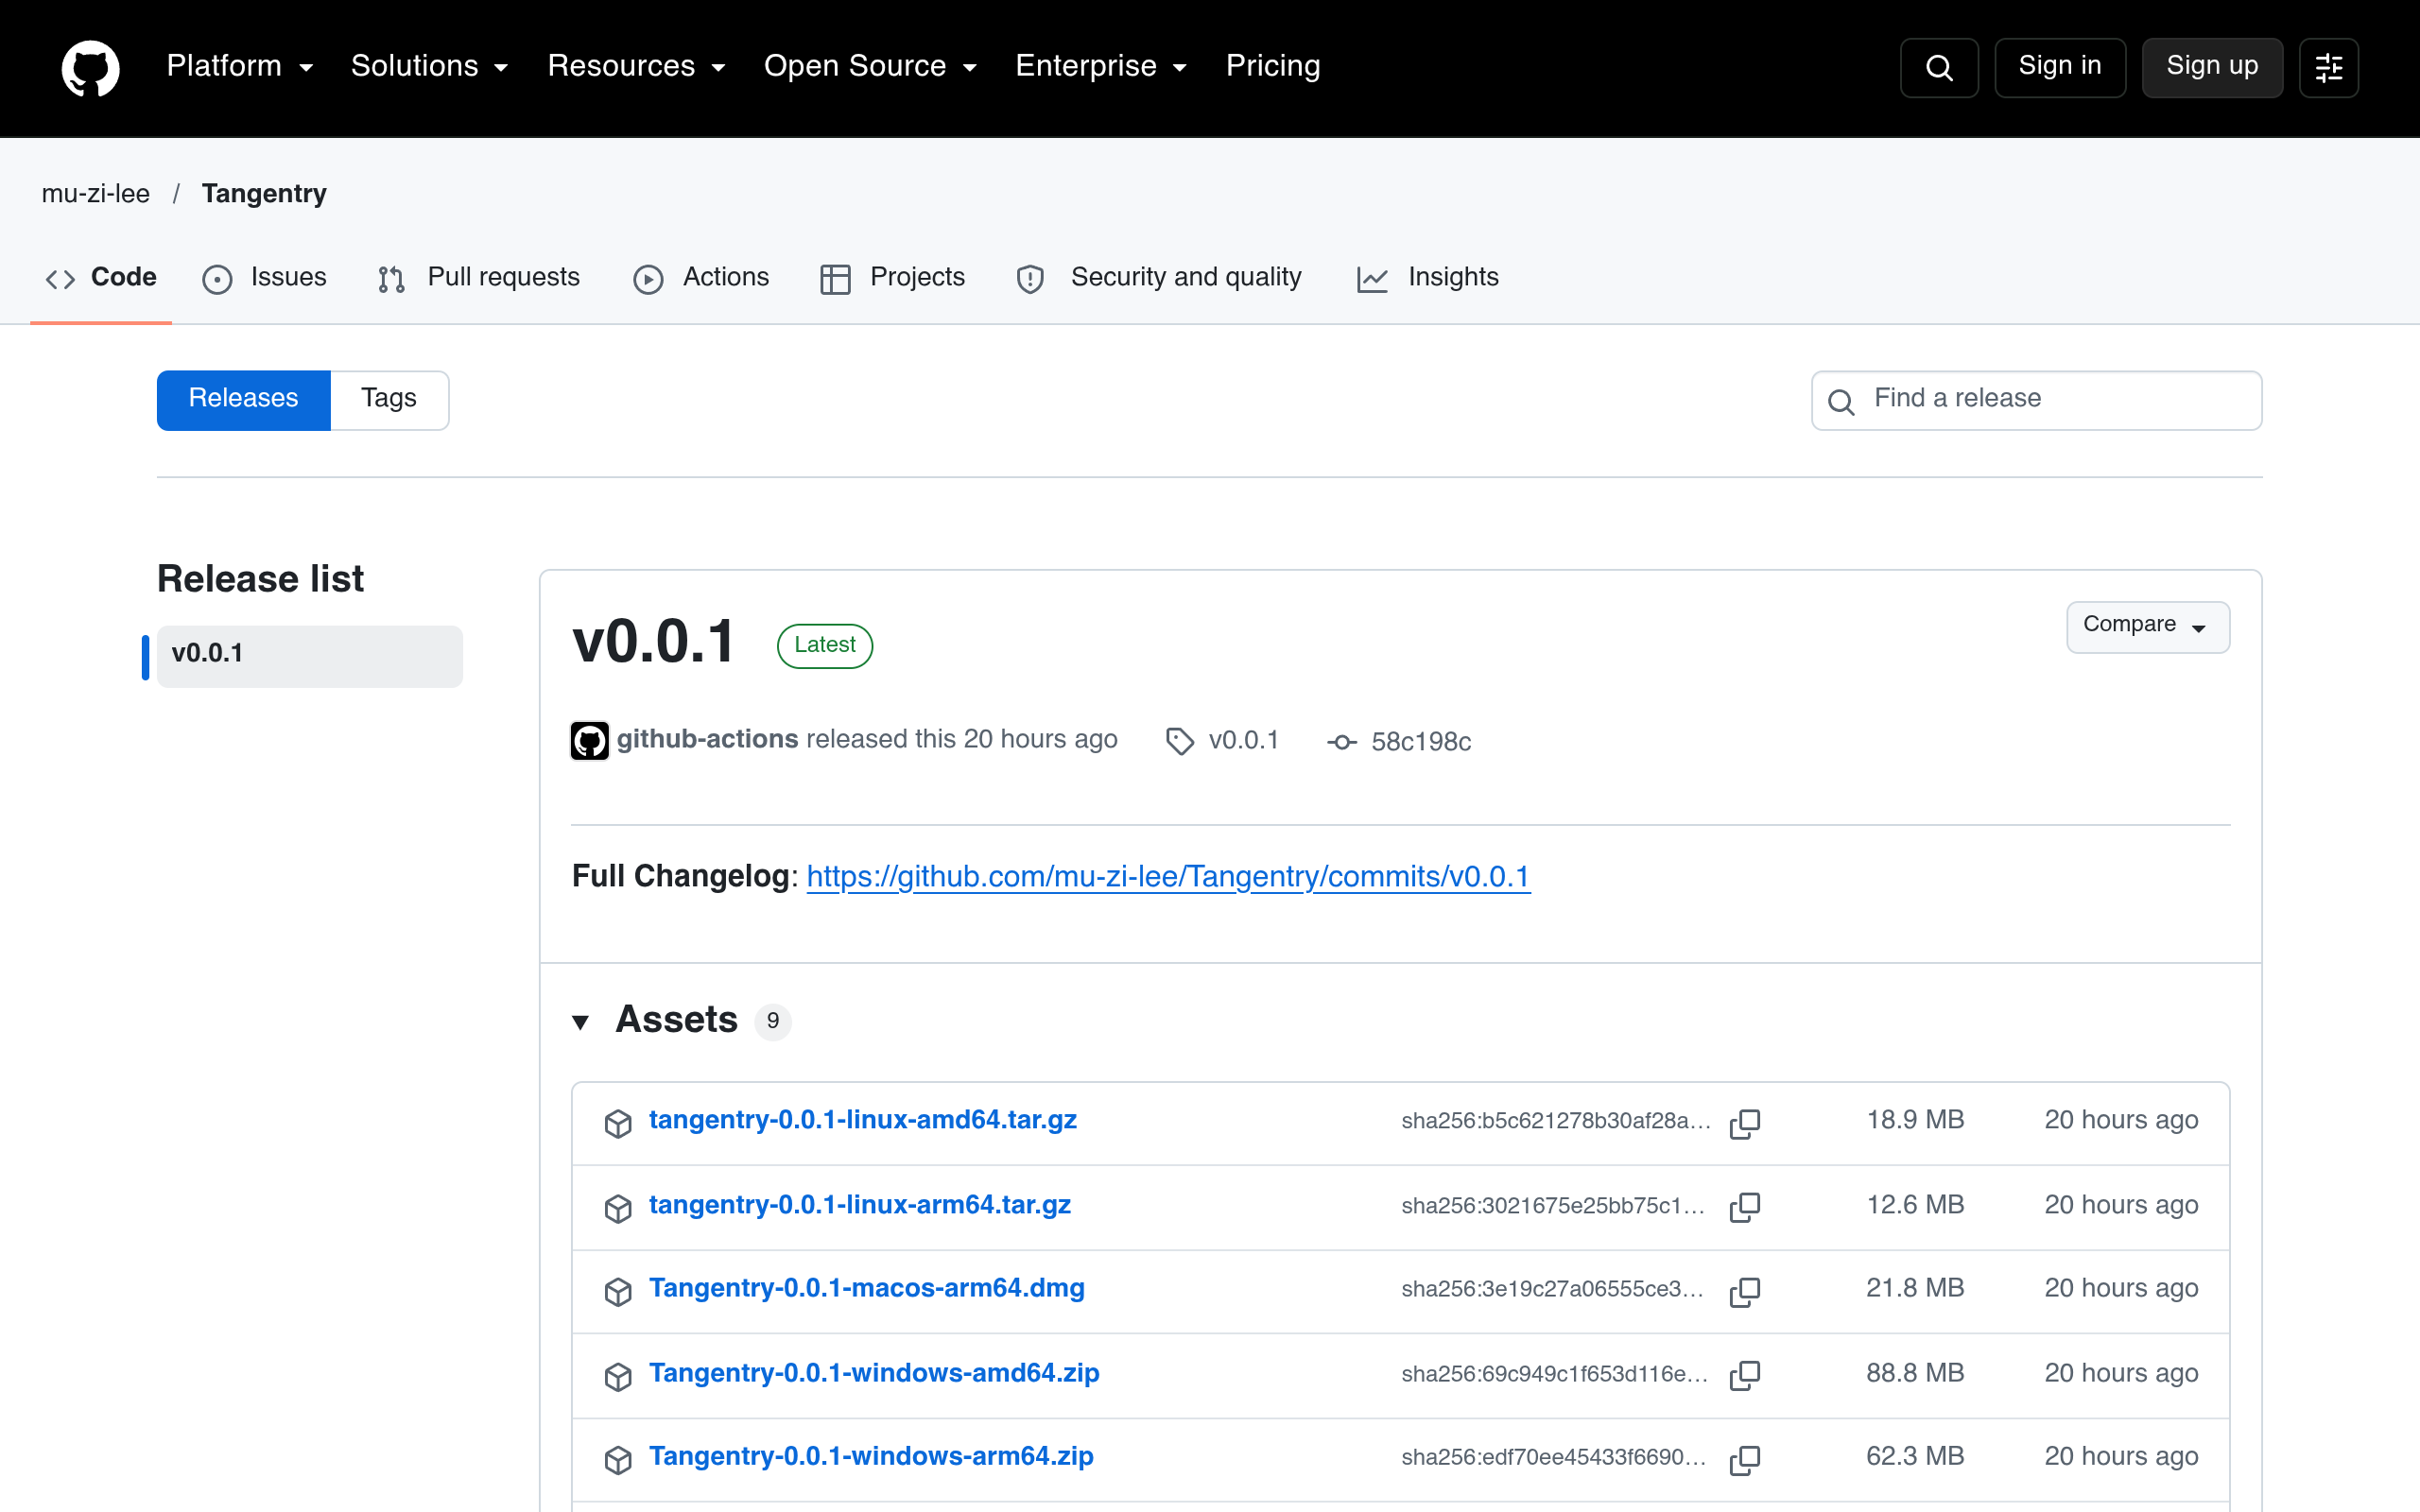Expand the Resources dropdown menu
The image size is (2420, 1512).
click(636, 66)
